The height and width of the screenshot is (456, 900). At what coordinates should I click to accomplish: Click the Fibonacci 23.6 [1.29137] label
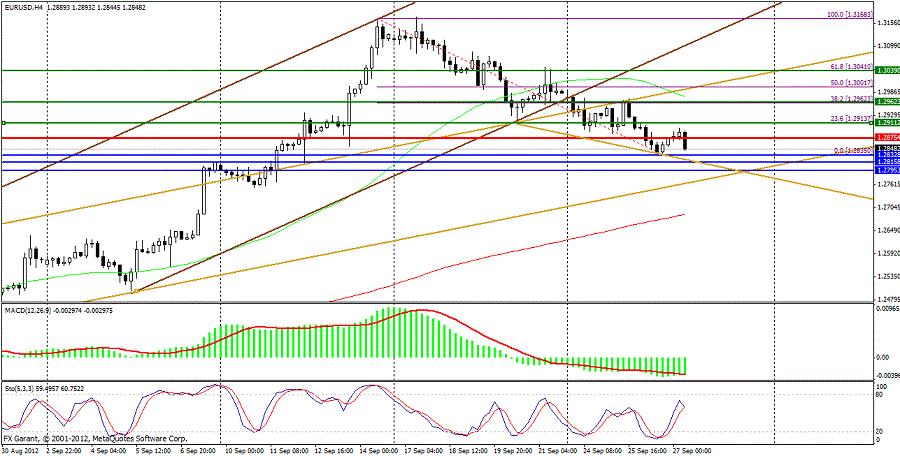pos(852,119)
